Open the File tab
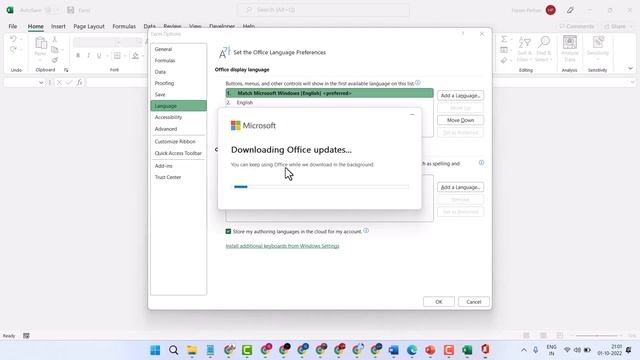 coord(13,26)
